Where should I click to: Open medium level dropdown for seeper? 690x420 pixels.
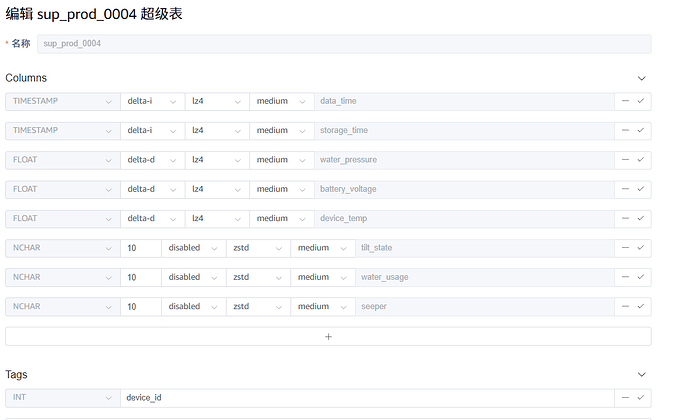(x=323, y=307)
